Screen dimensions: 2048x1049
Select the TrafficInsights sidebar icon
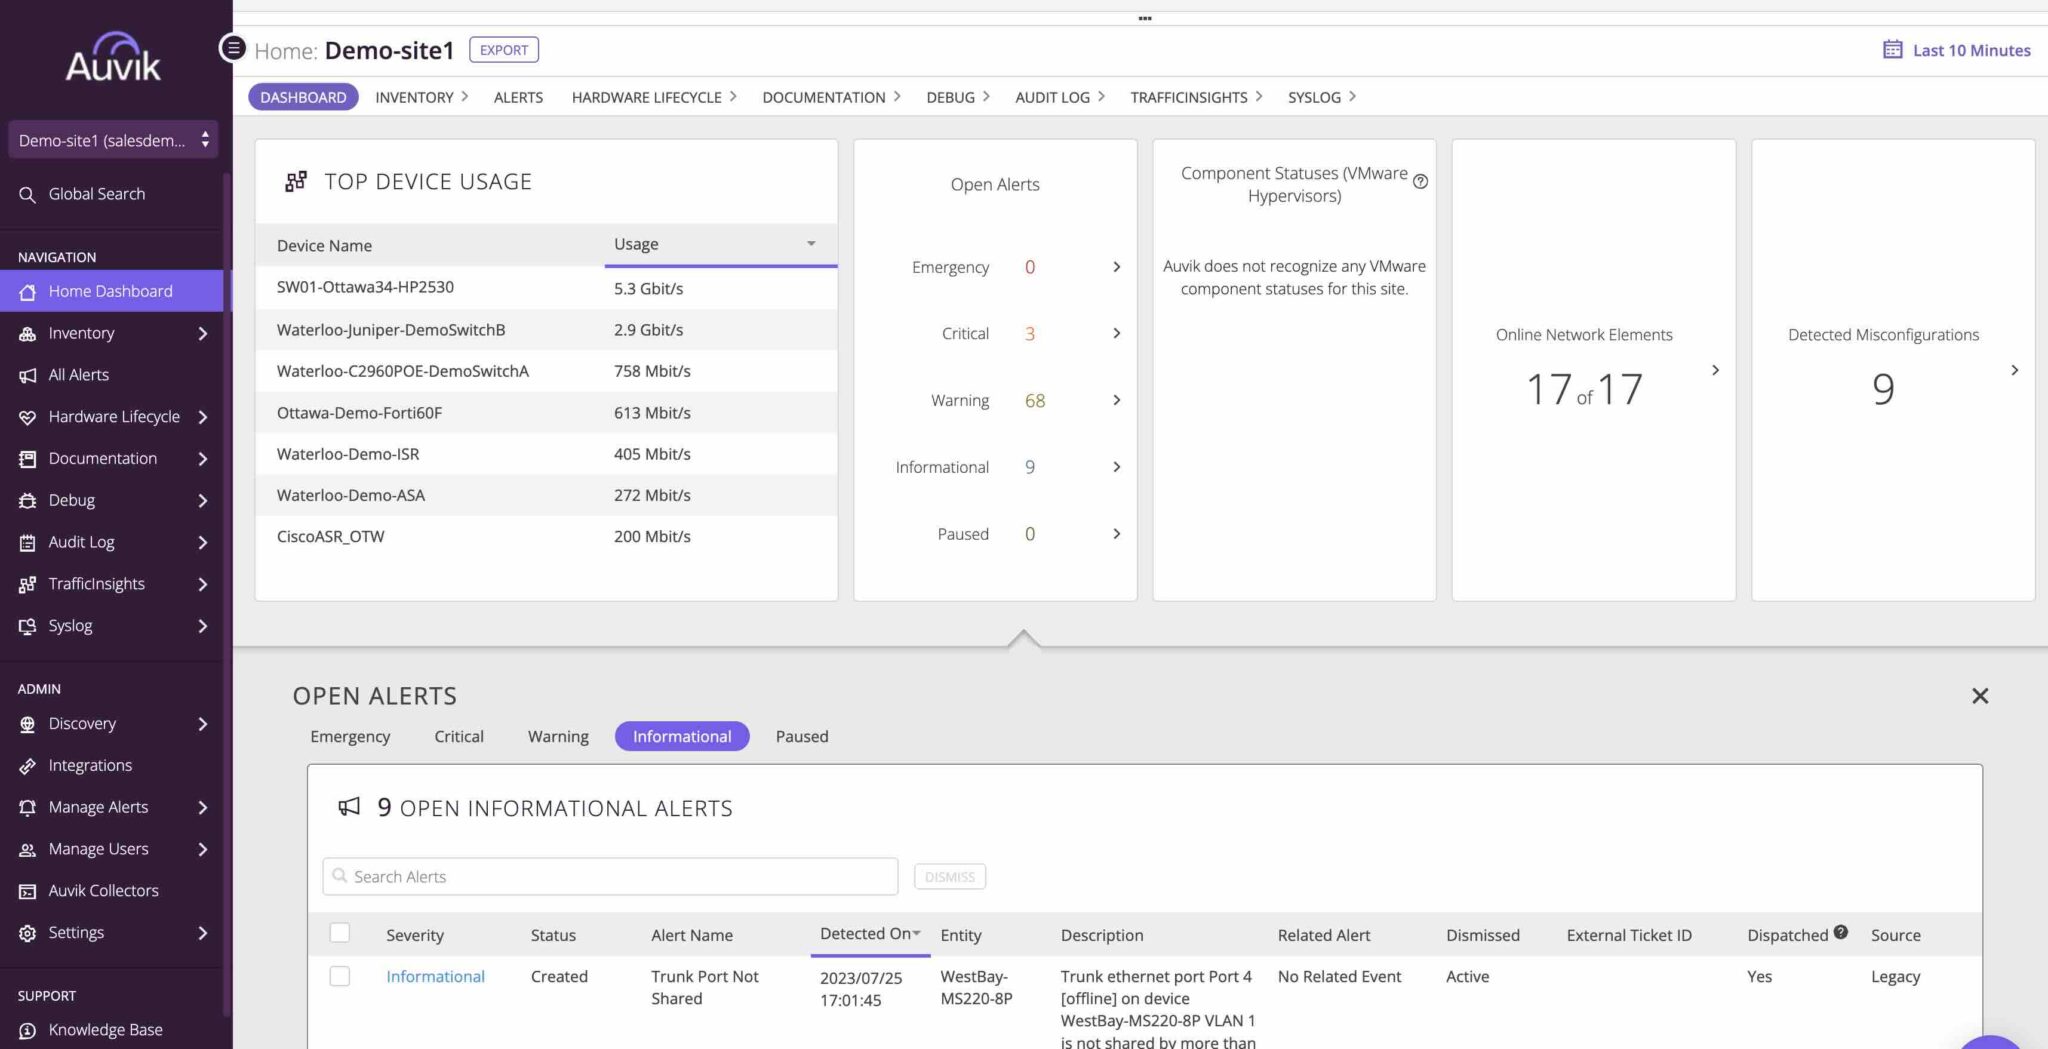27,583
